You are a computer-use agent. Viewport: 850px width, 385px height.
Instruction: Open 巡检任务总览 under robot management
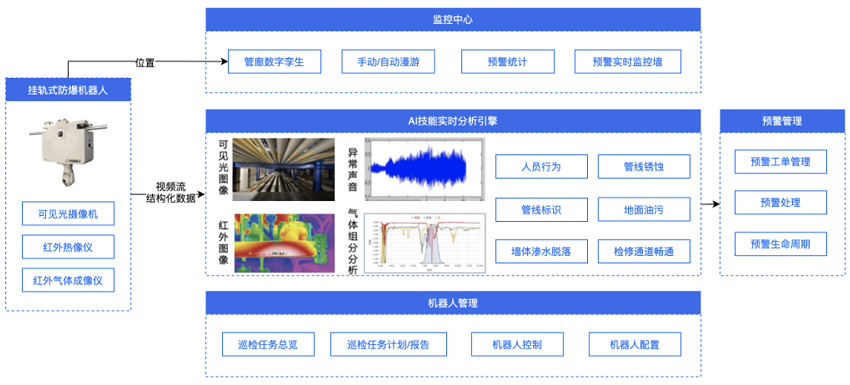pyautogui.click(x=268, y=344)
